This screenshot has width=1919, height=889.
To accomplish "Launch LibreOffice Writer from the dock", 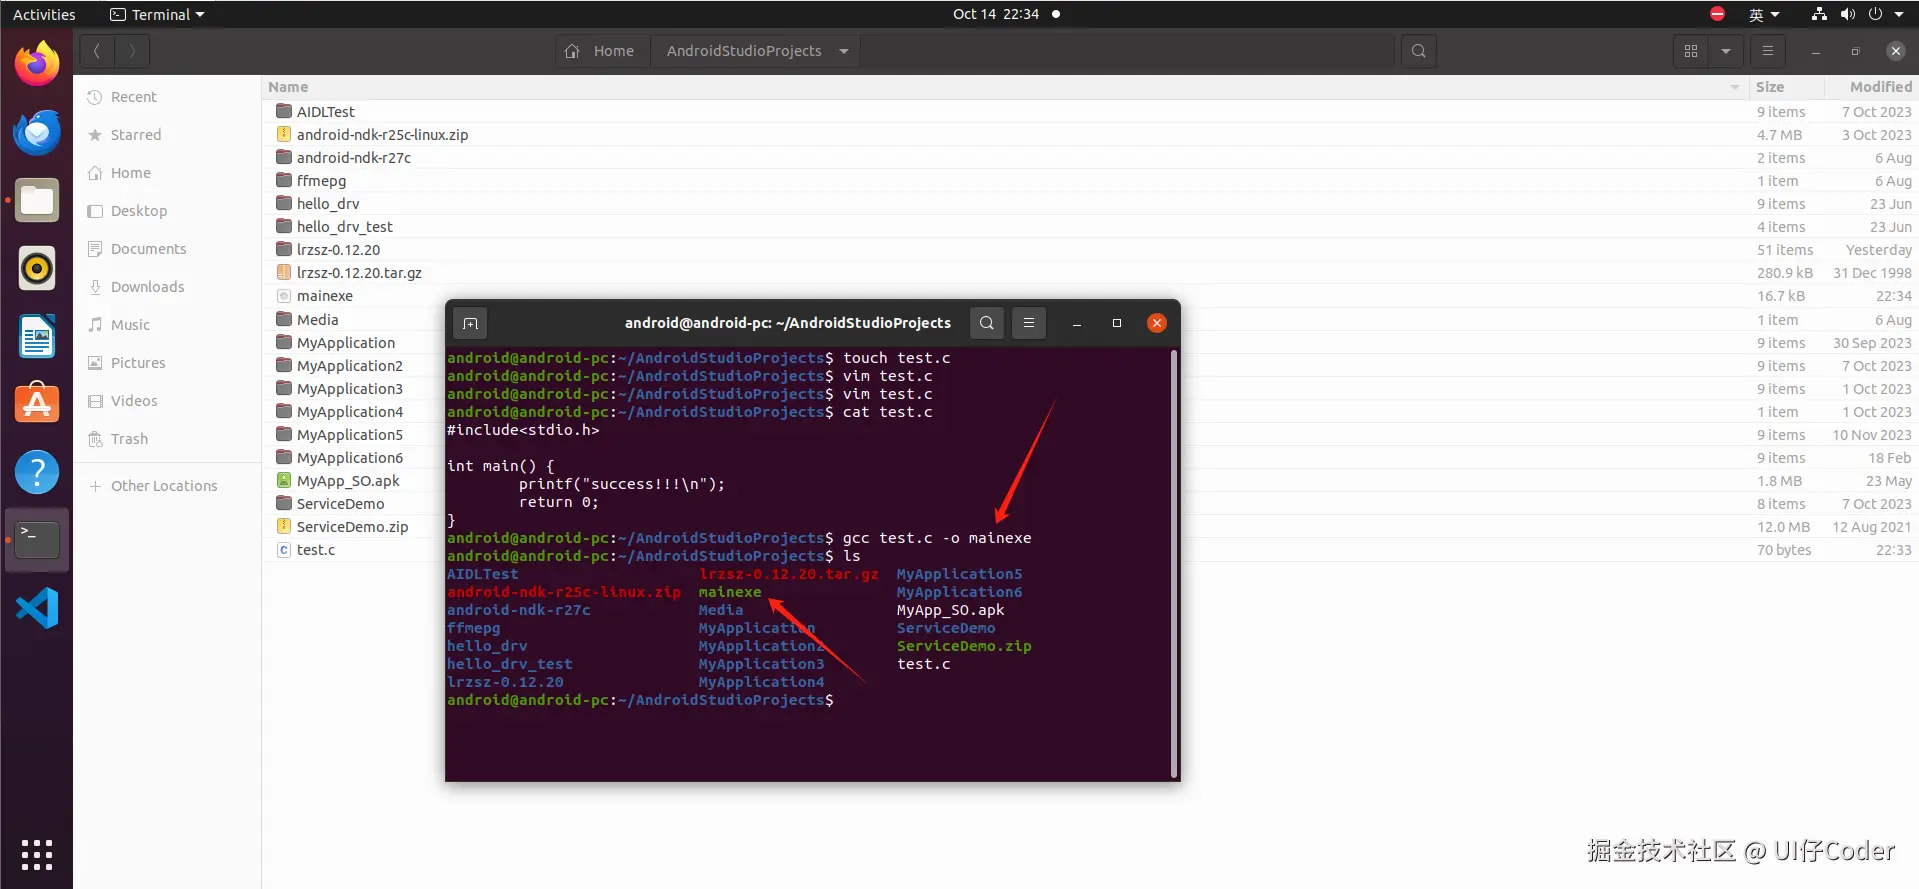I will pos(37,336).
